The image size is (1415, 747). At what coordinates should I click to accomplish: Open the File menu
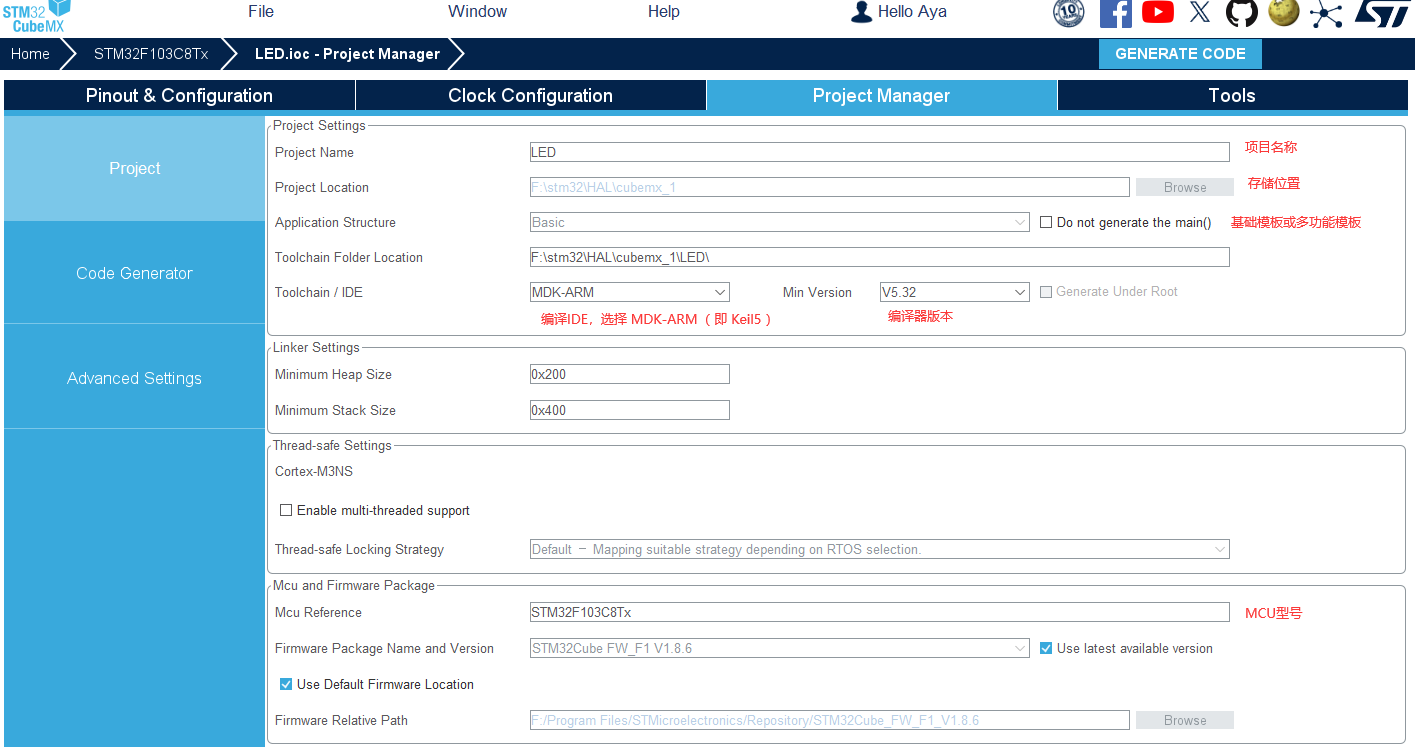click(x=261, y=12)
